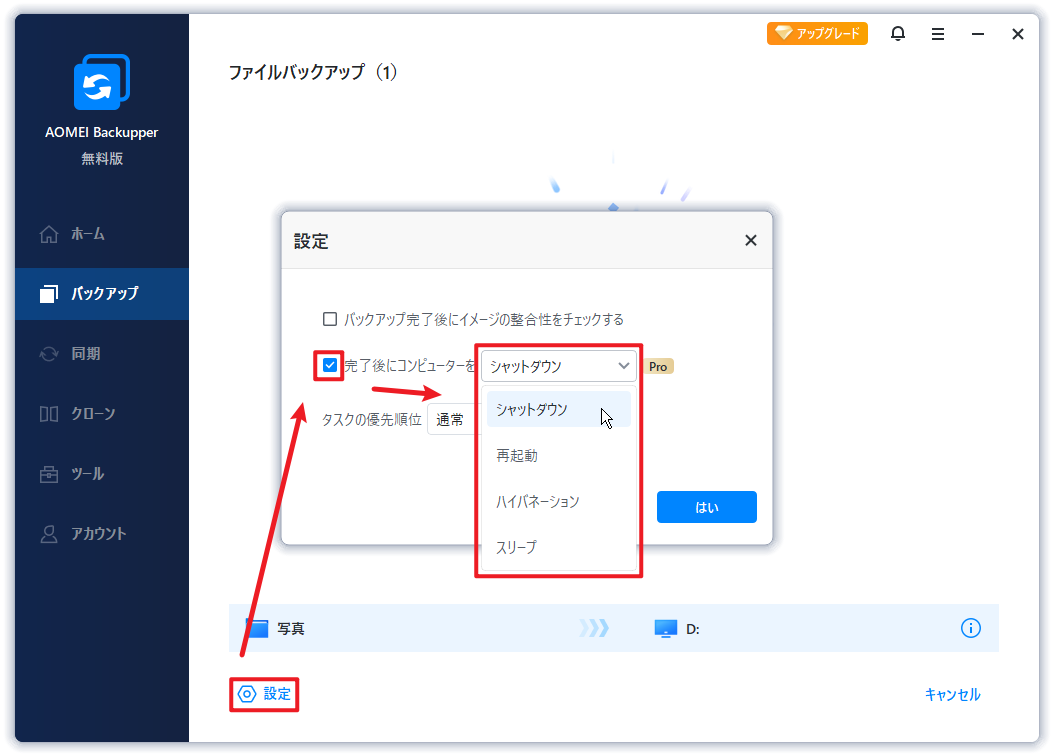Open the タスクの優先順位 通常 dropdown
The width and height of the screenshot is (1056, 755).
click(453, 420)
